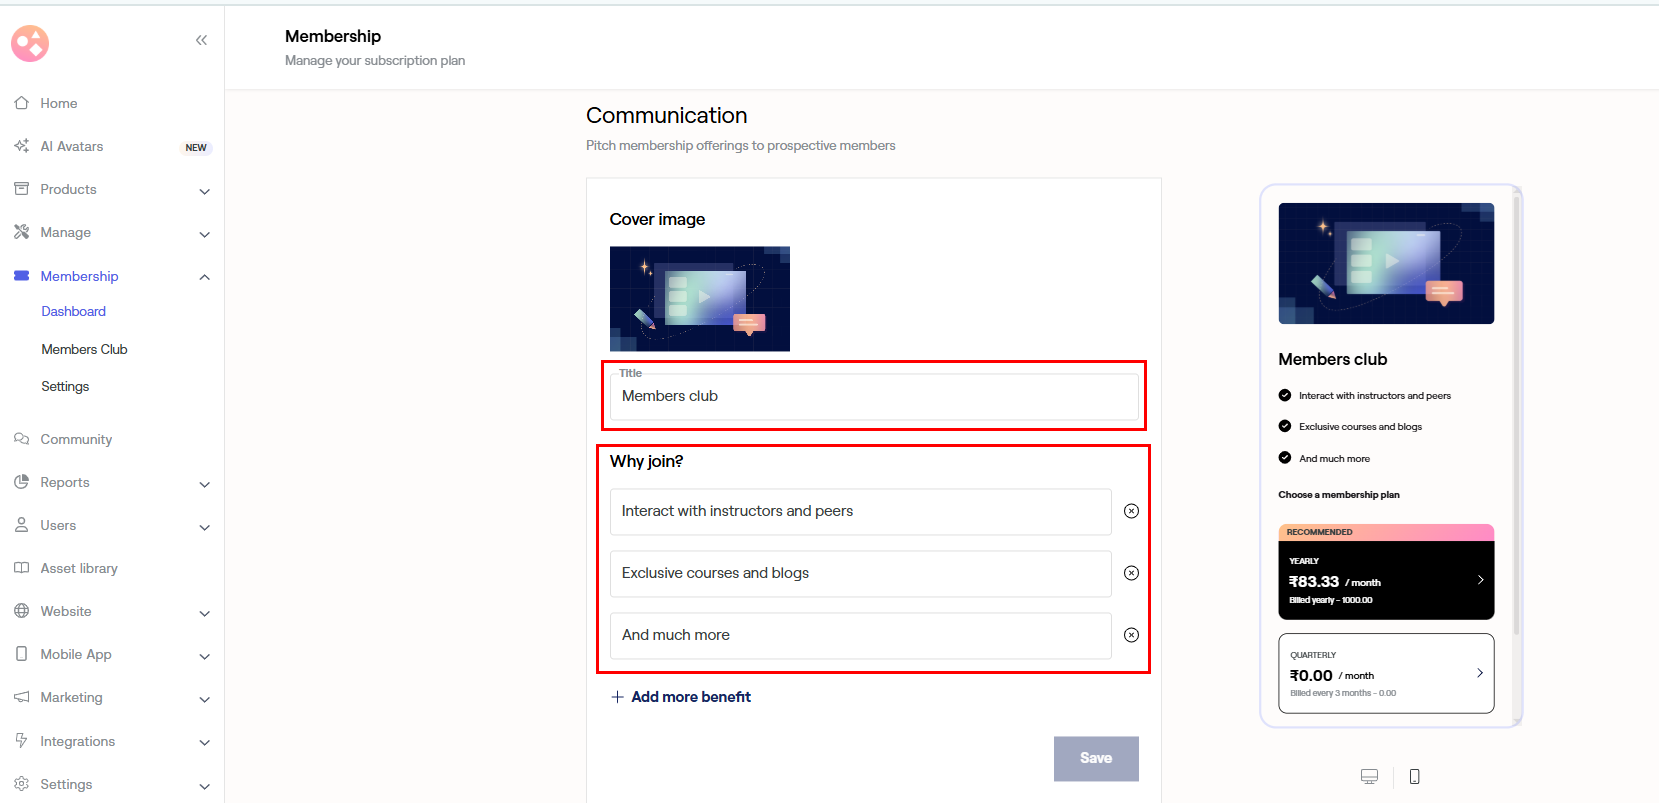The height and width of the screenshot is (803, 1659).
Task: Remove the 'And much more' benefit
Action: coord(1131,635)
